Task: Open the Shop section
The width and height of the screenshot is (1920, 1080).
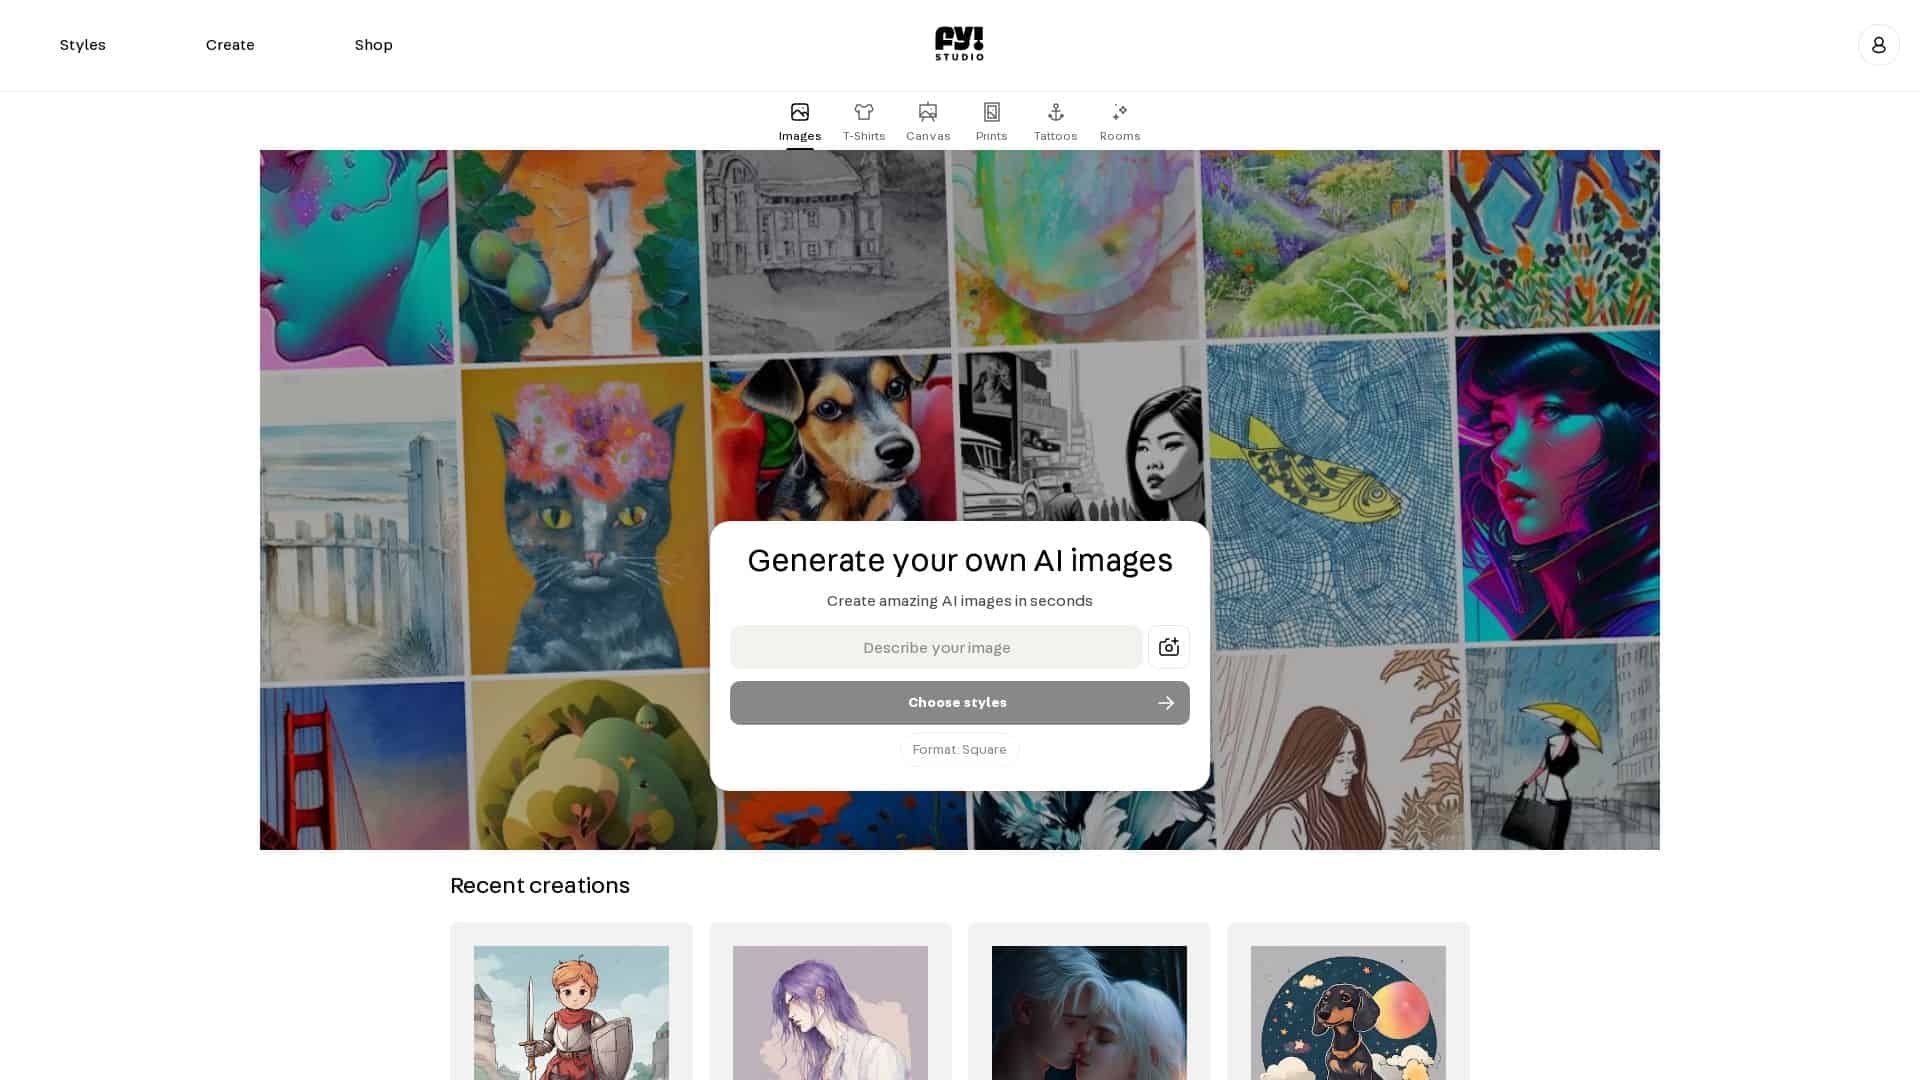Action: click(373, 44)
